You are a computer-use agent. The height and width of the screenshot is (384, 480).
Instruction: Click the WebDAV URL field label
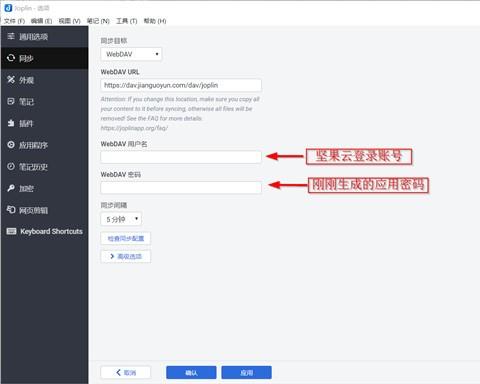pyautogui.click(x=120, y=72)
